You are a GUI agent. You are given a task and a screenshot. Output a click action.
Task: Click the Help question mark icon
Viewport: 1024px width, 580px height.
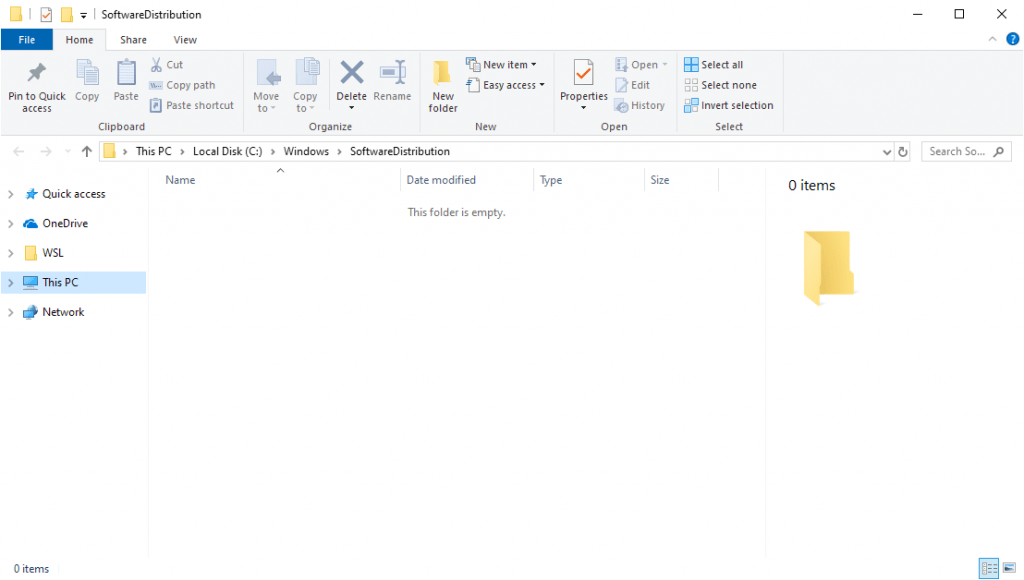pyautogui.click(x=1012, y=39)
